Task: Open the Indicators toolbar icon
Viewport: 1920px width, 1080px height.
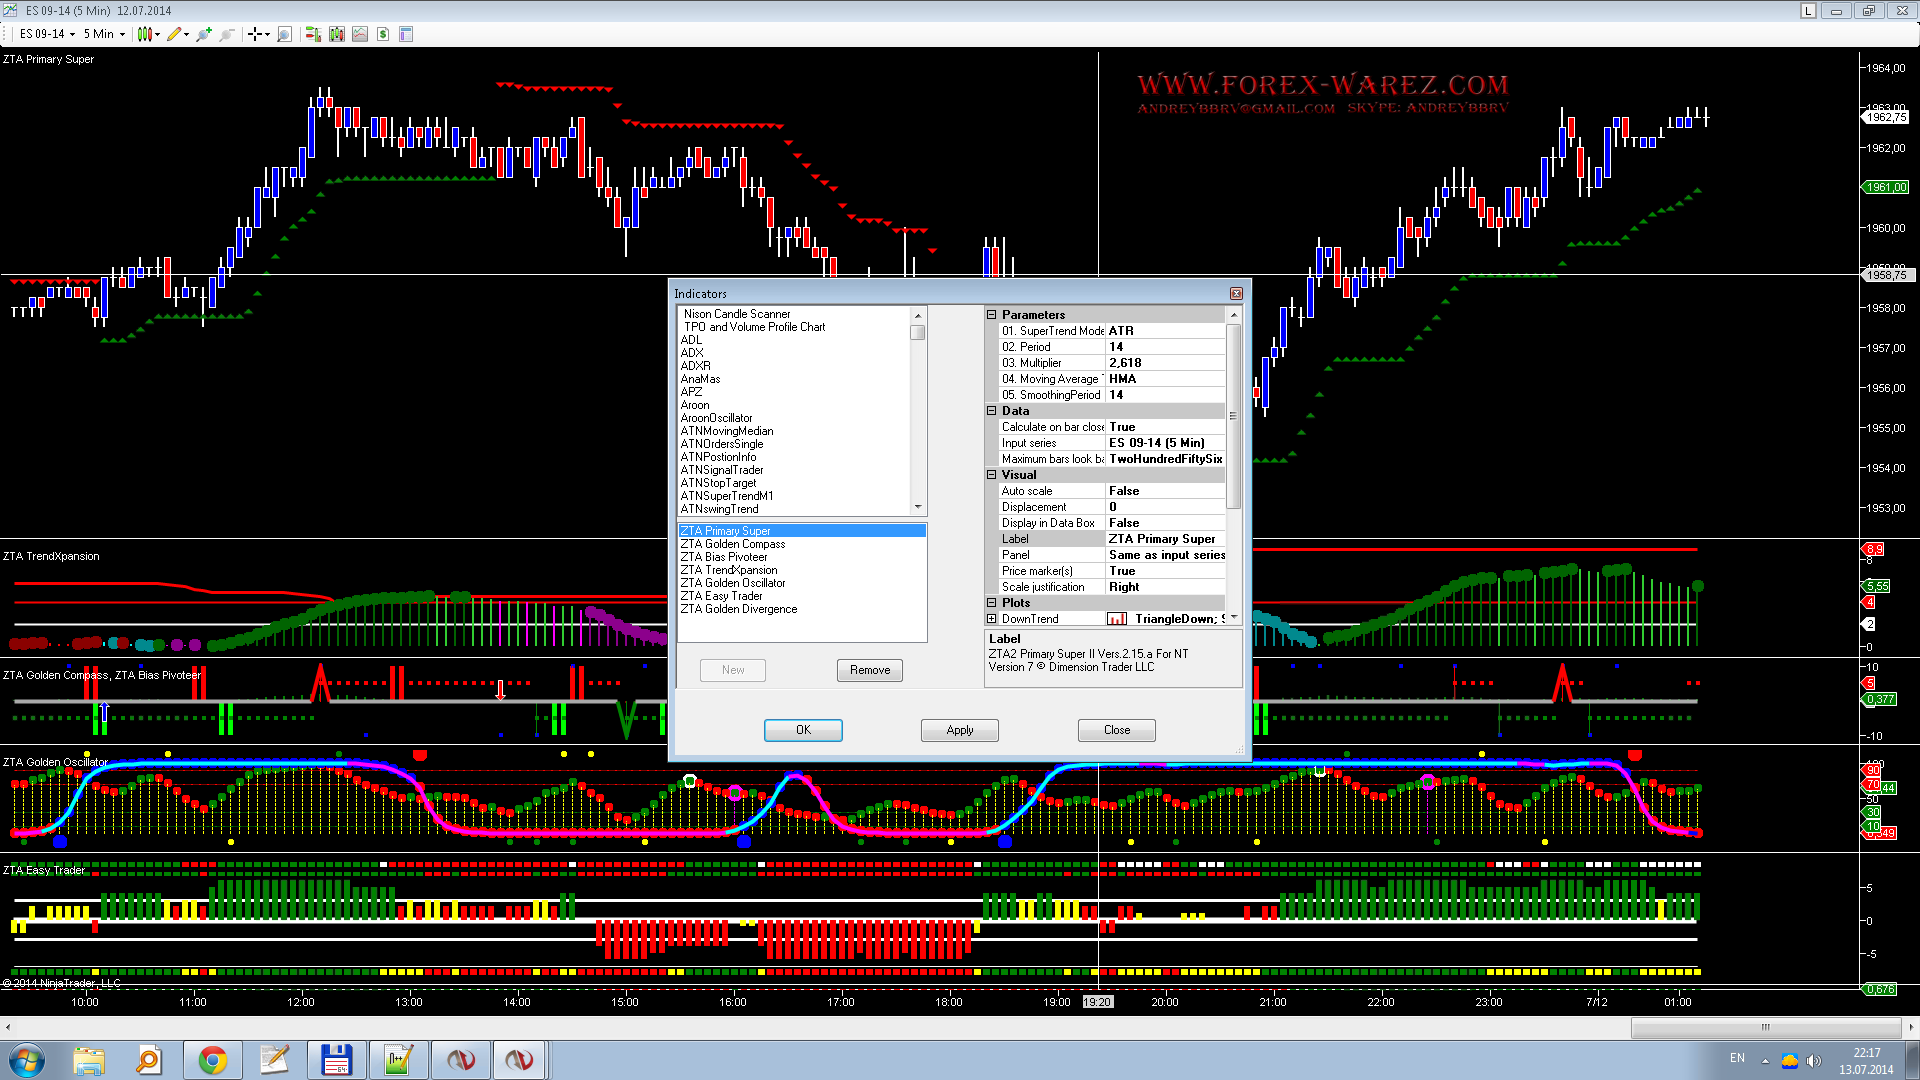Action: click(x=337, y=34)
